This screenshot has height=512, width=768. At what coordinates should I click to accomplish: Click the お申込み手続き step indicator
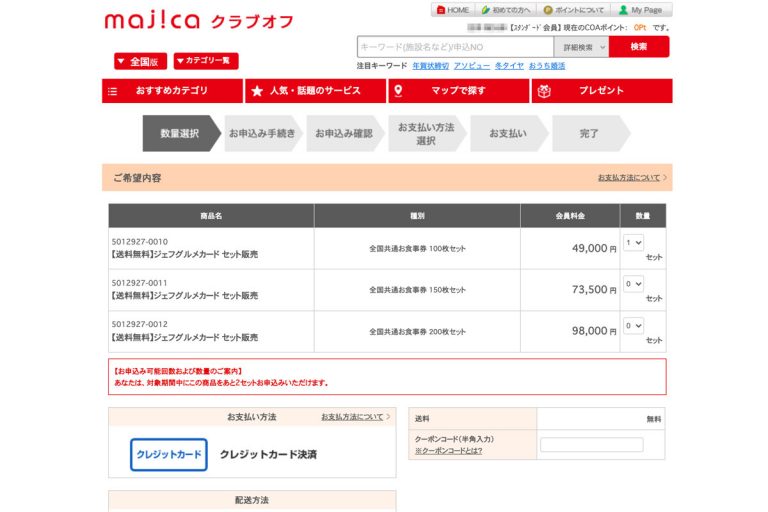tap(264, 133)
